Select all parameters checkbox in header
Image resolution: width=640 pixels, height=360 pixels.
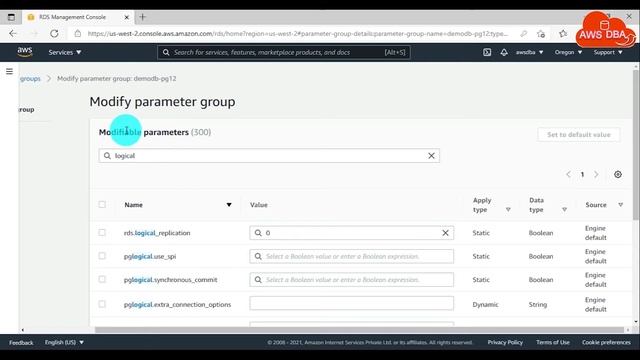(102, 204)
